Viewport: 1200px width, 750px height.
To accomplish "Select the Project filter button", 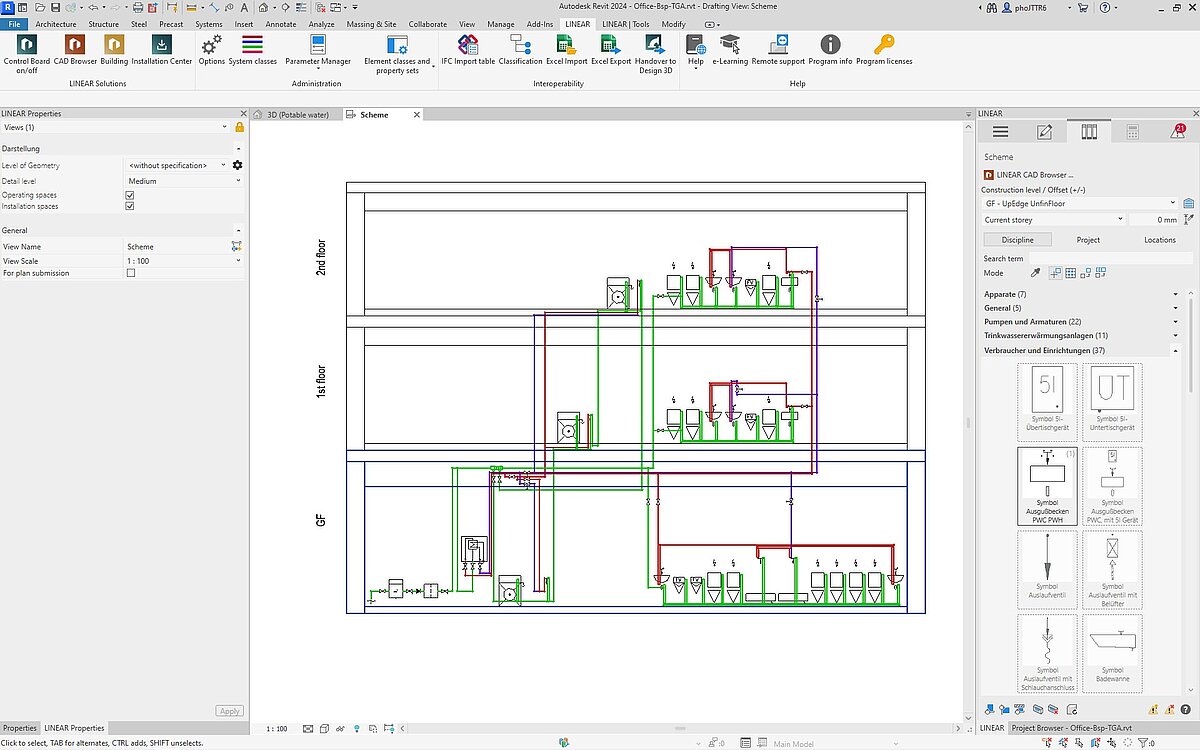I will [1088, 240].
